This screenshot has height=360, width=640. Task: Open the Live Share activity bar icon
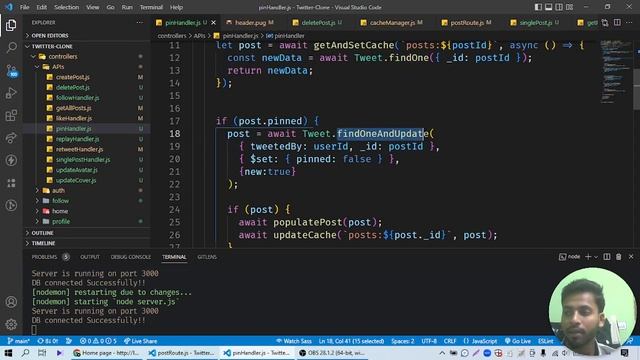(x=11, y=138)
